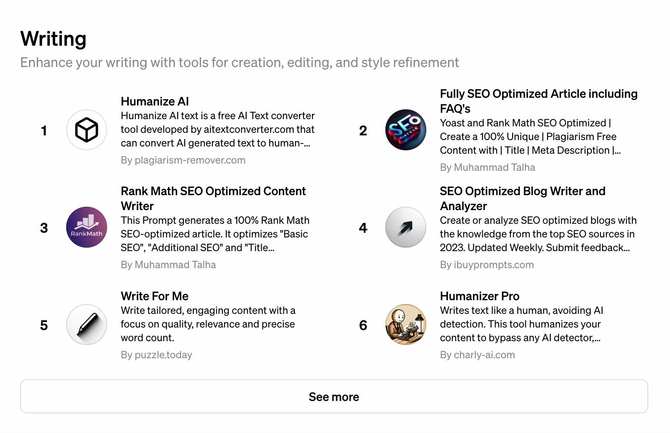Open the Write For Me pen icon
Screen dimensions: 670x433
coord(87,324)
